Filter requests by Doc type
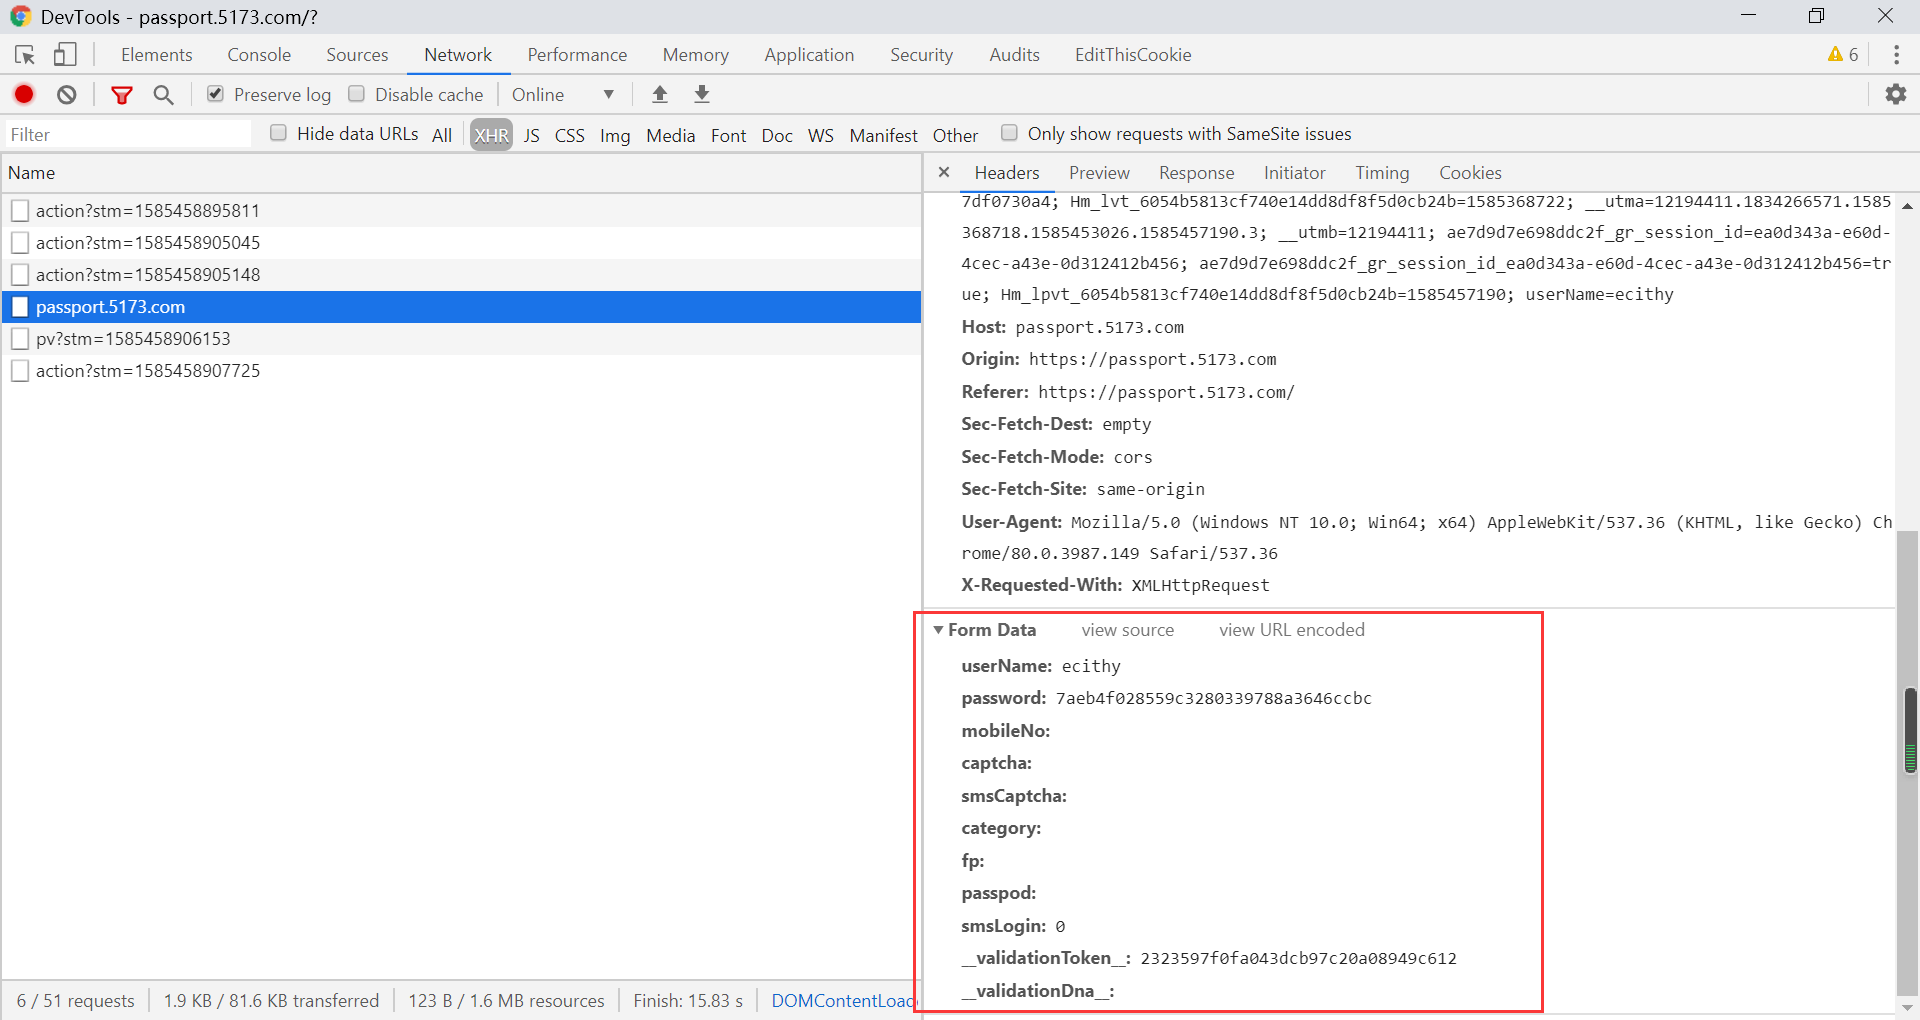1920x1020 pixels. [x=777, y=135]
